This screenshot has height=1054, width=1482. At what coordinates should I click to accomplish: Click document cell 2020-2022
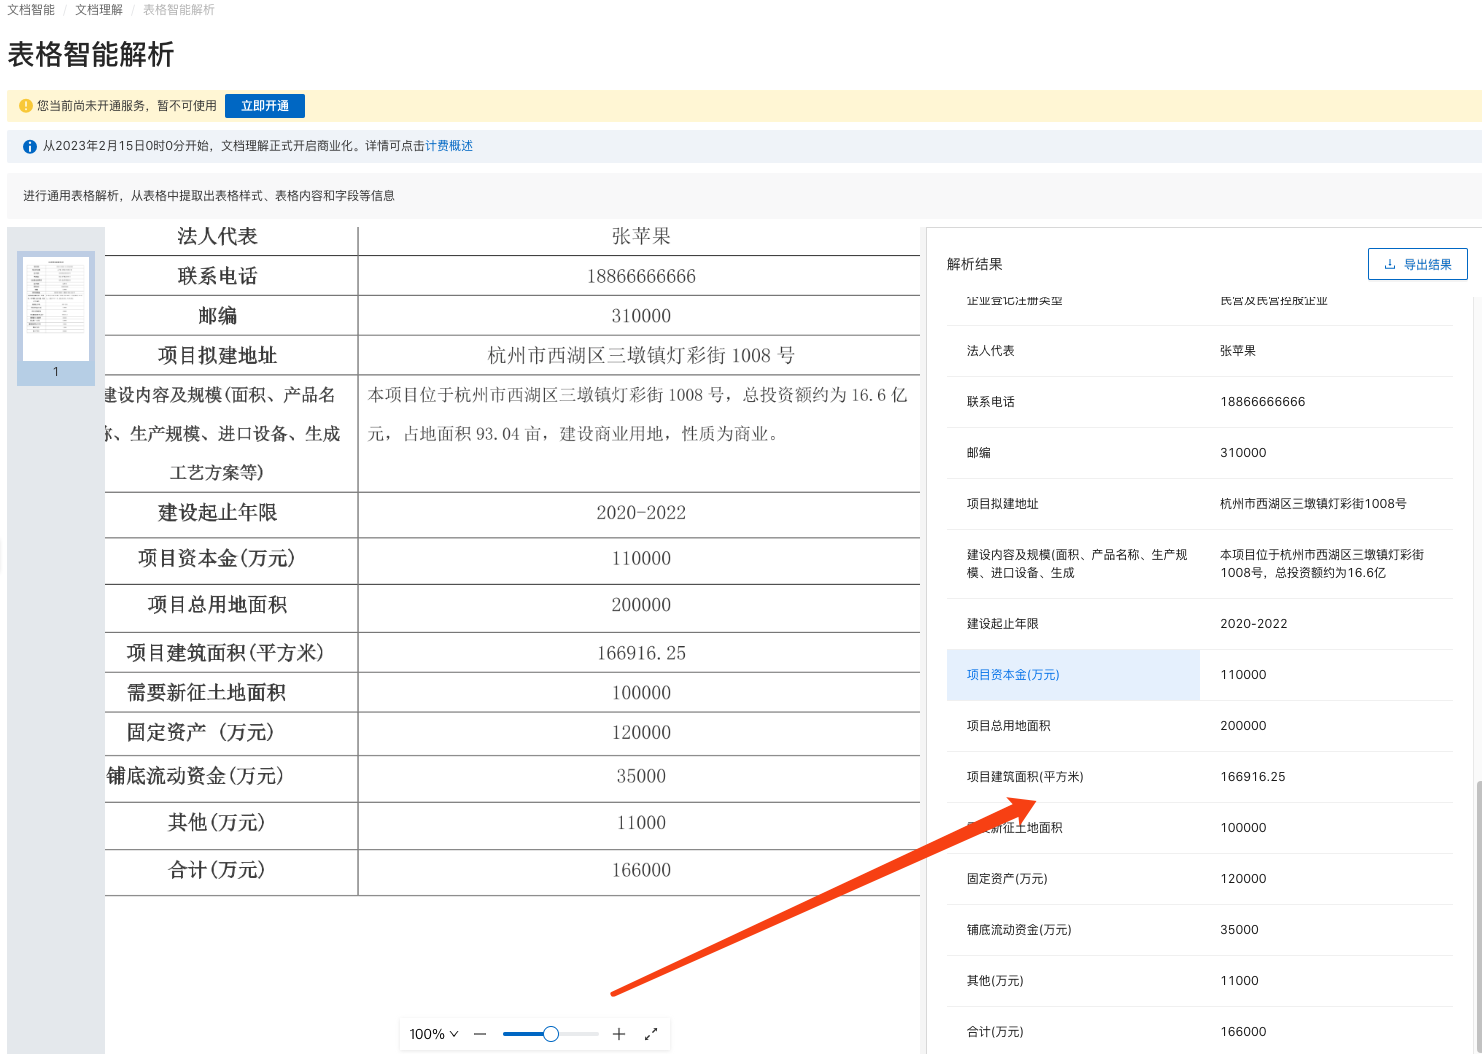tap(641, 513)
